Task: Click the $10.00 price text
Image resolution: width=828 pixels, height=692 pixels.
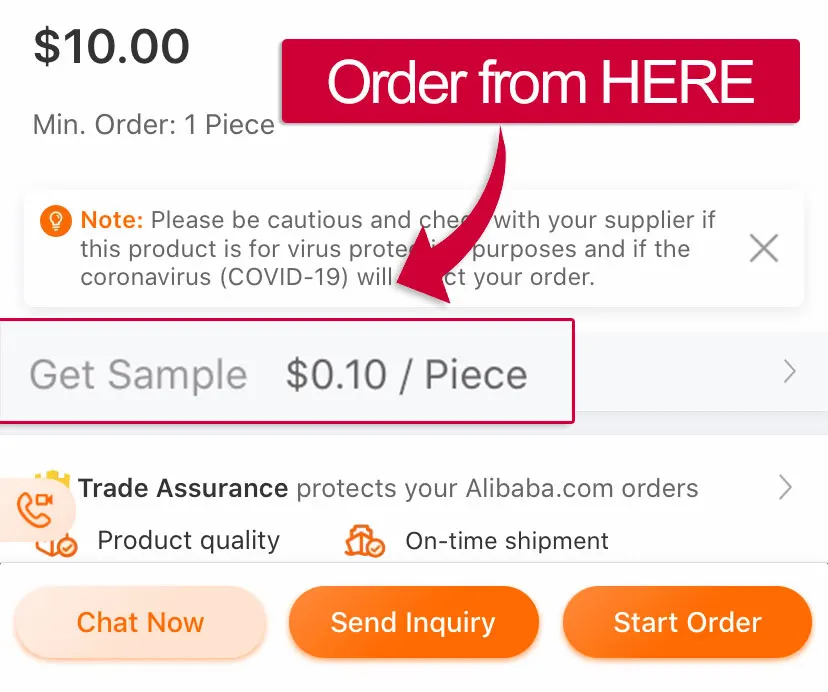Action: pos(112,47)
